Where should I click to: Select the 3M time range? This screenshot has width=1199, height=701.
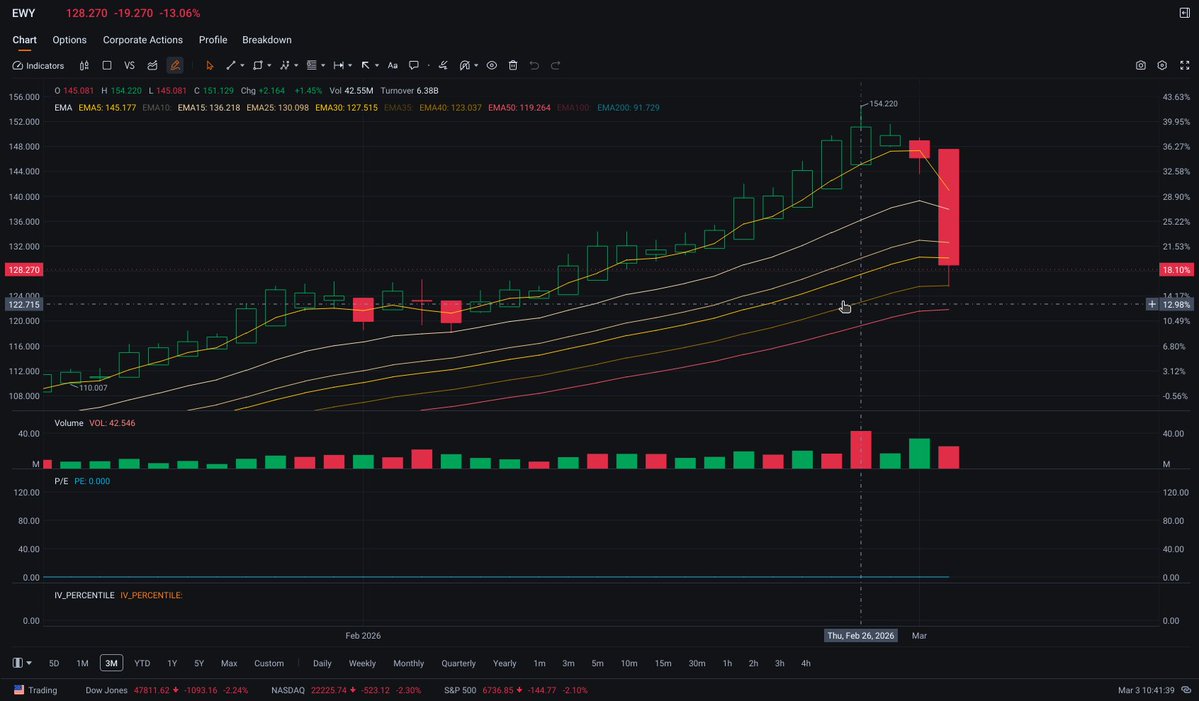coord(112,664)
